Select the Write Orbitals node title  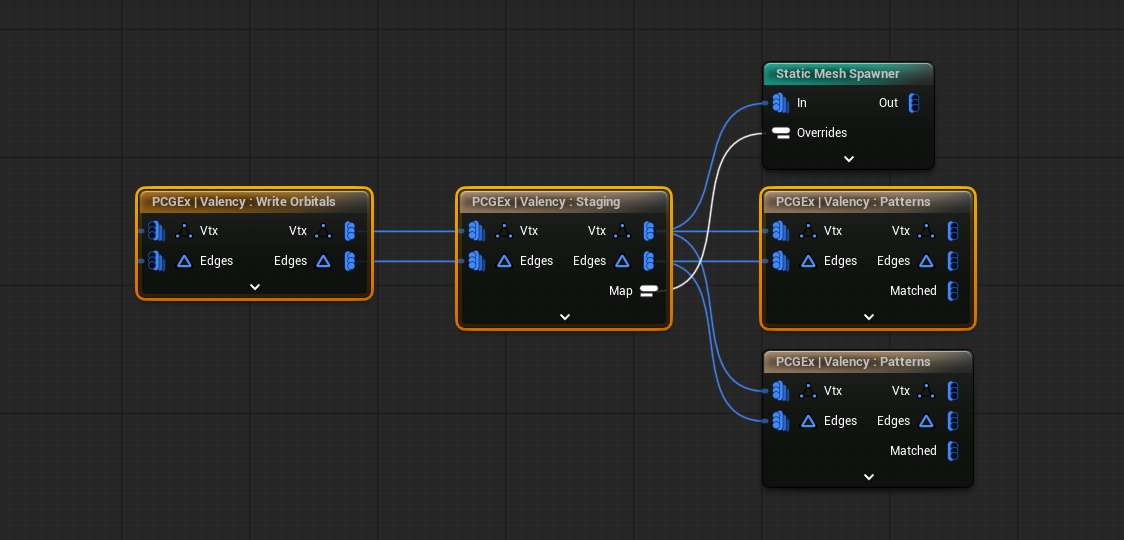[x=244, y=202]
